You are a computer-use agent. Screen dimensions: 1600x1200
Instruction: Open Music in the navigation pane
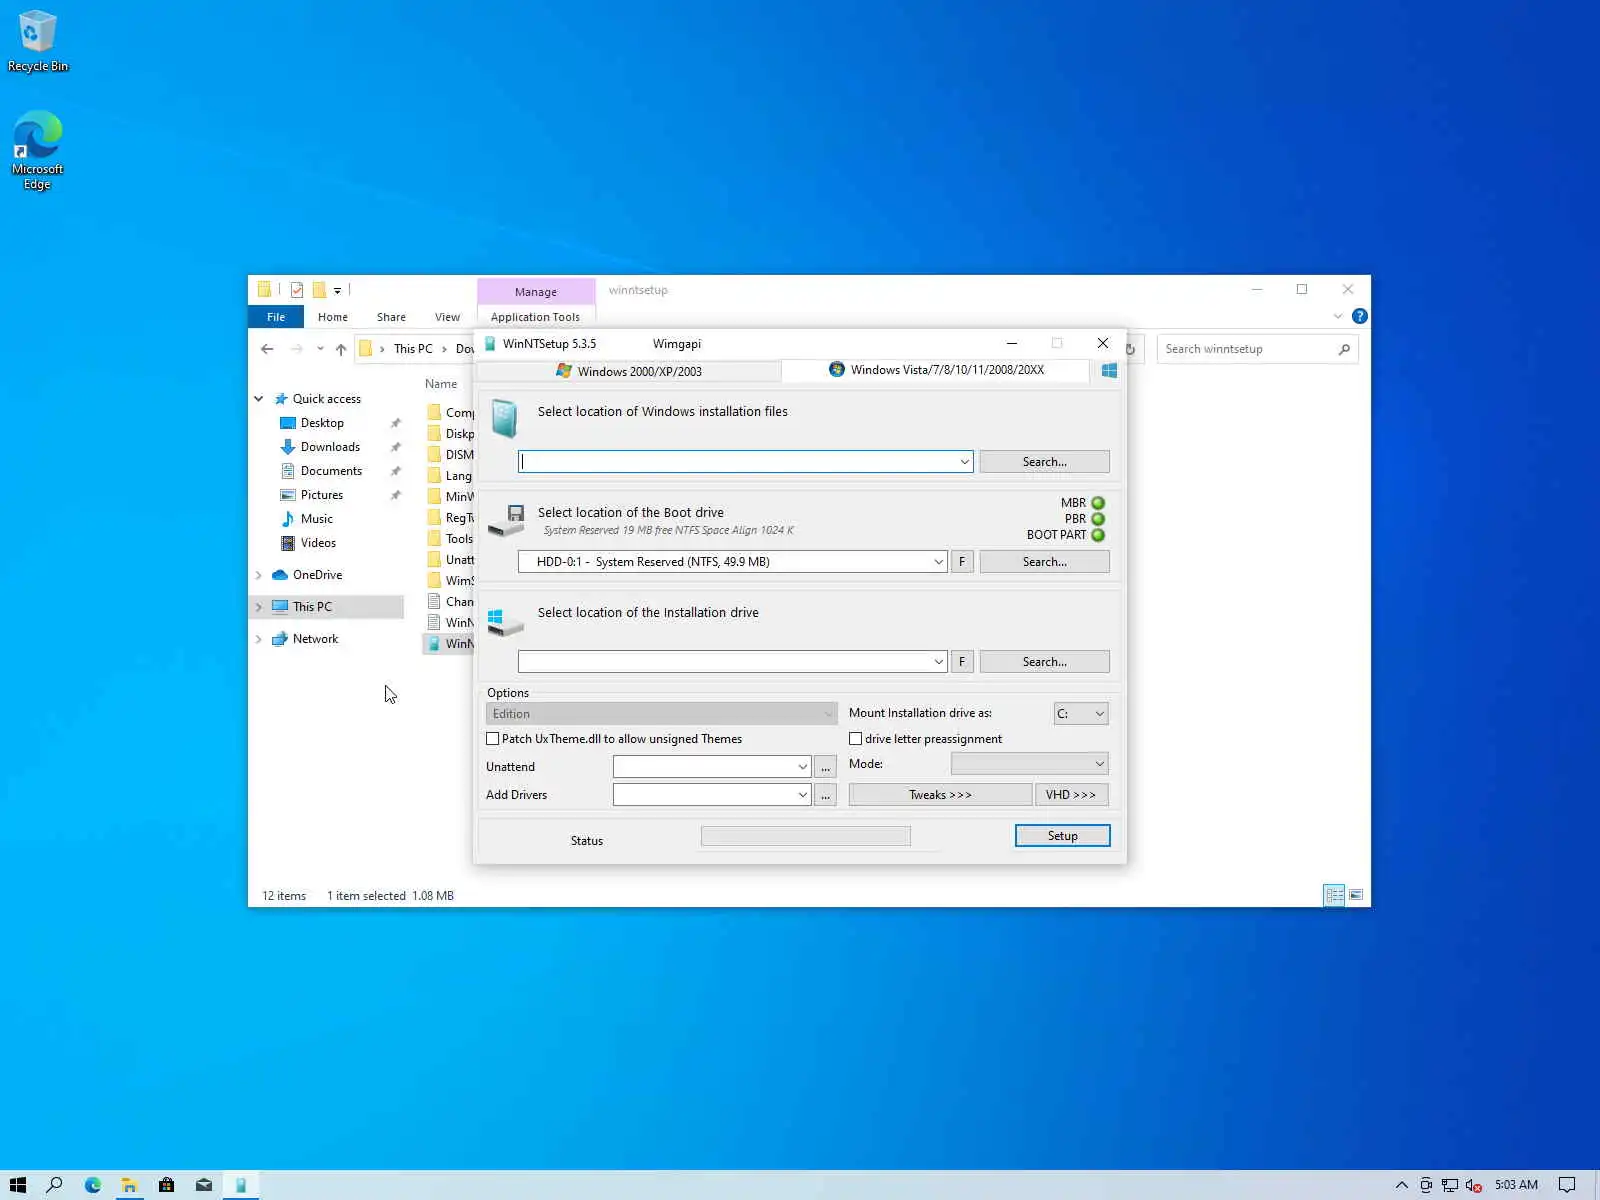tap(316, 519)
